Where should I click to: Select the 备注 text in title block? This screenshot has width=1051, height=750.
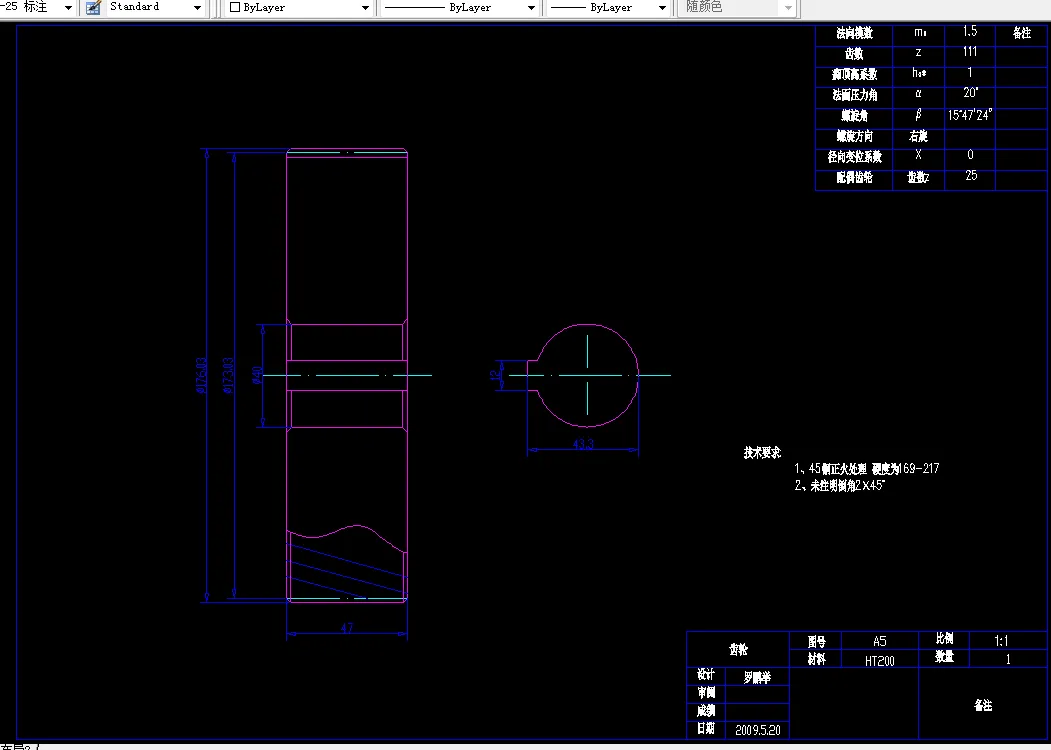pos(983,705)
